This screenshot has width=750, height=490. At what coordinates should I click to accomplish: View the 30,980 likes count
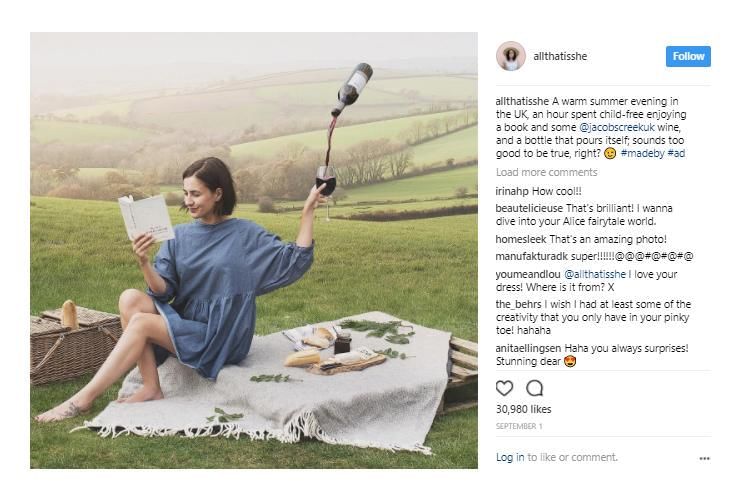(524, 408)
